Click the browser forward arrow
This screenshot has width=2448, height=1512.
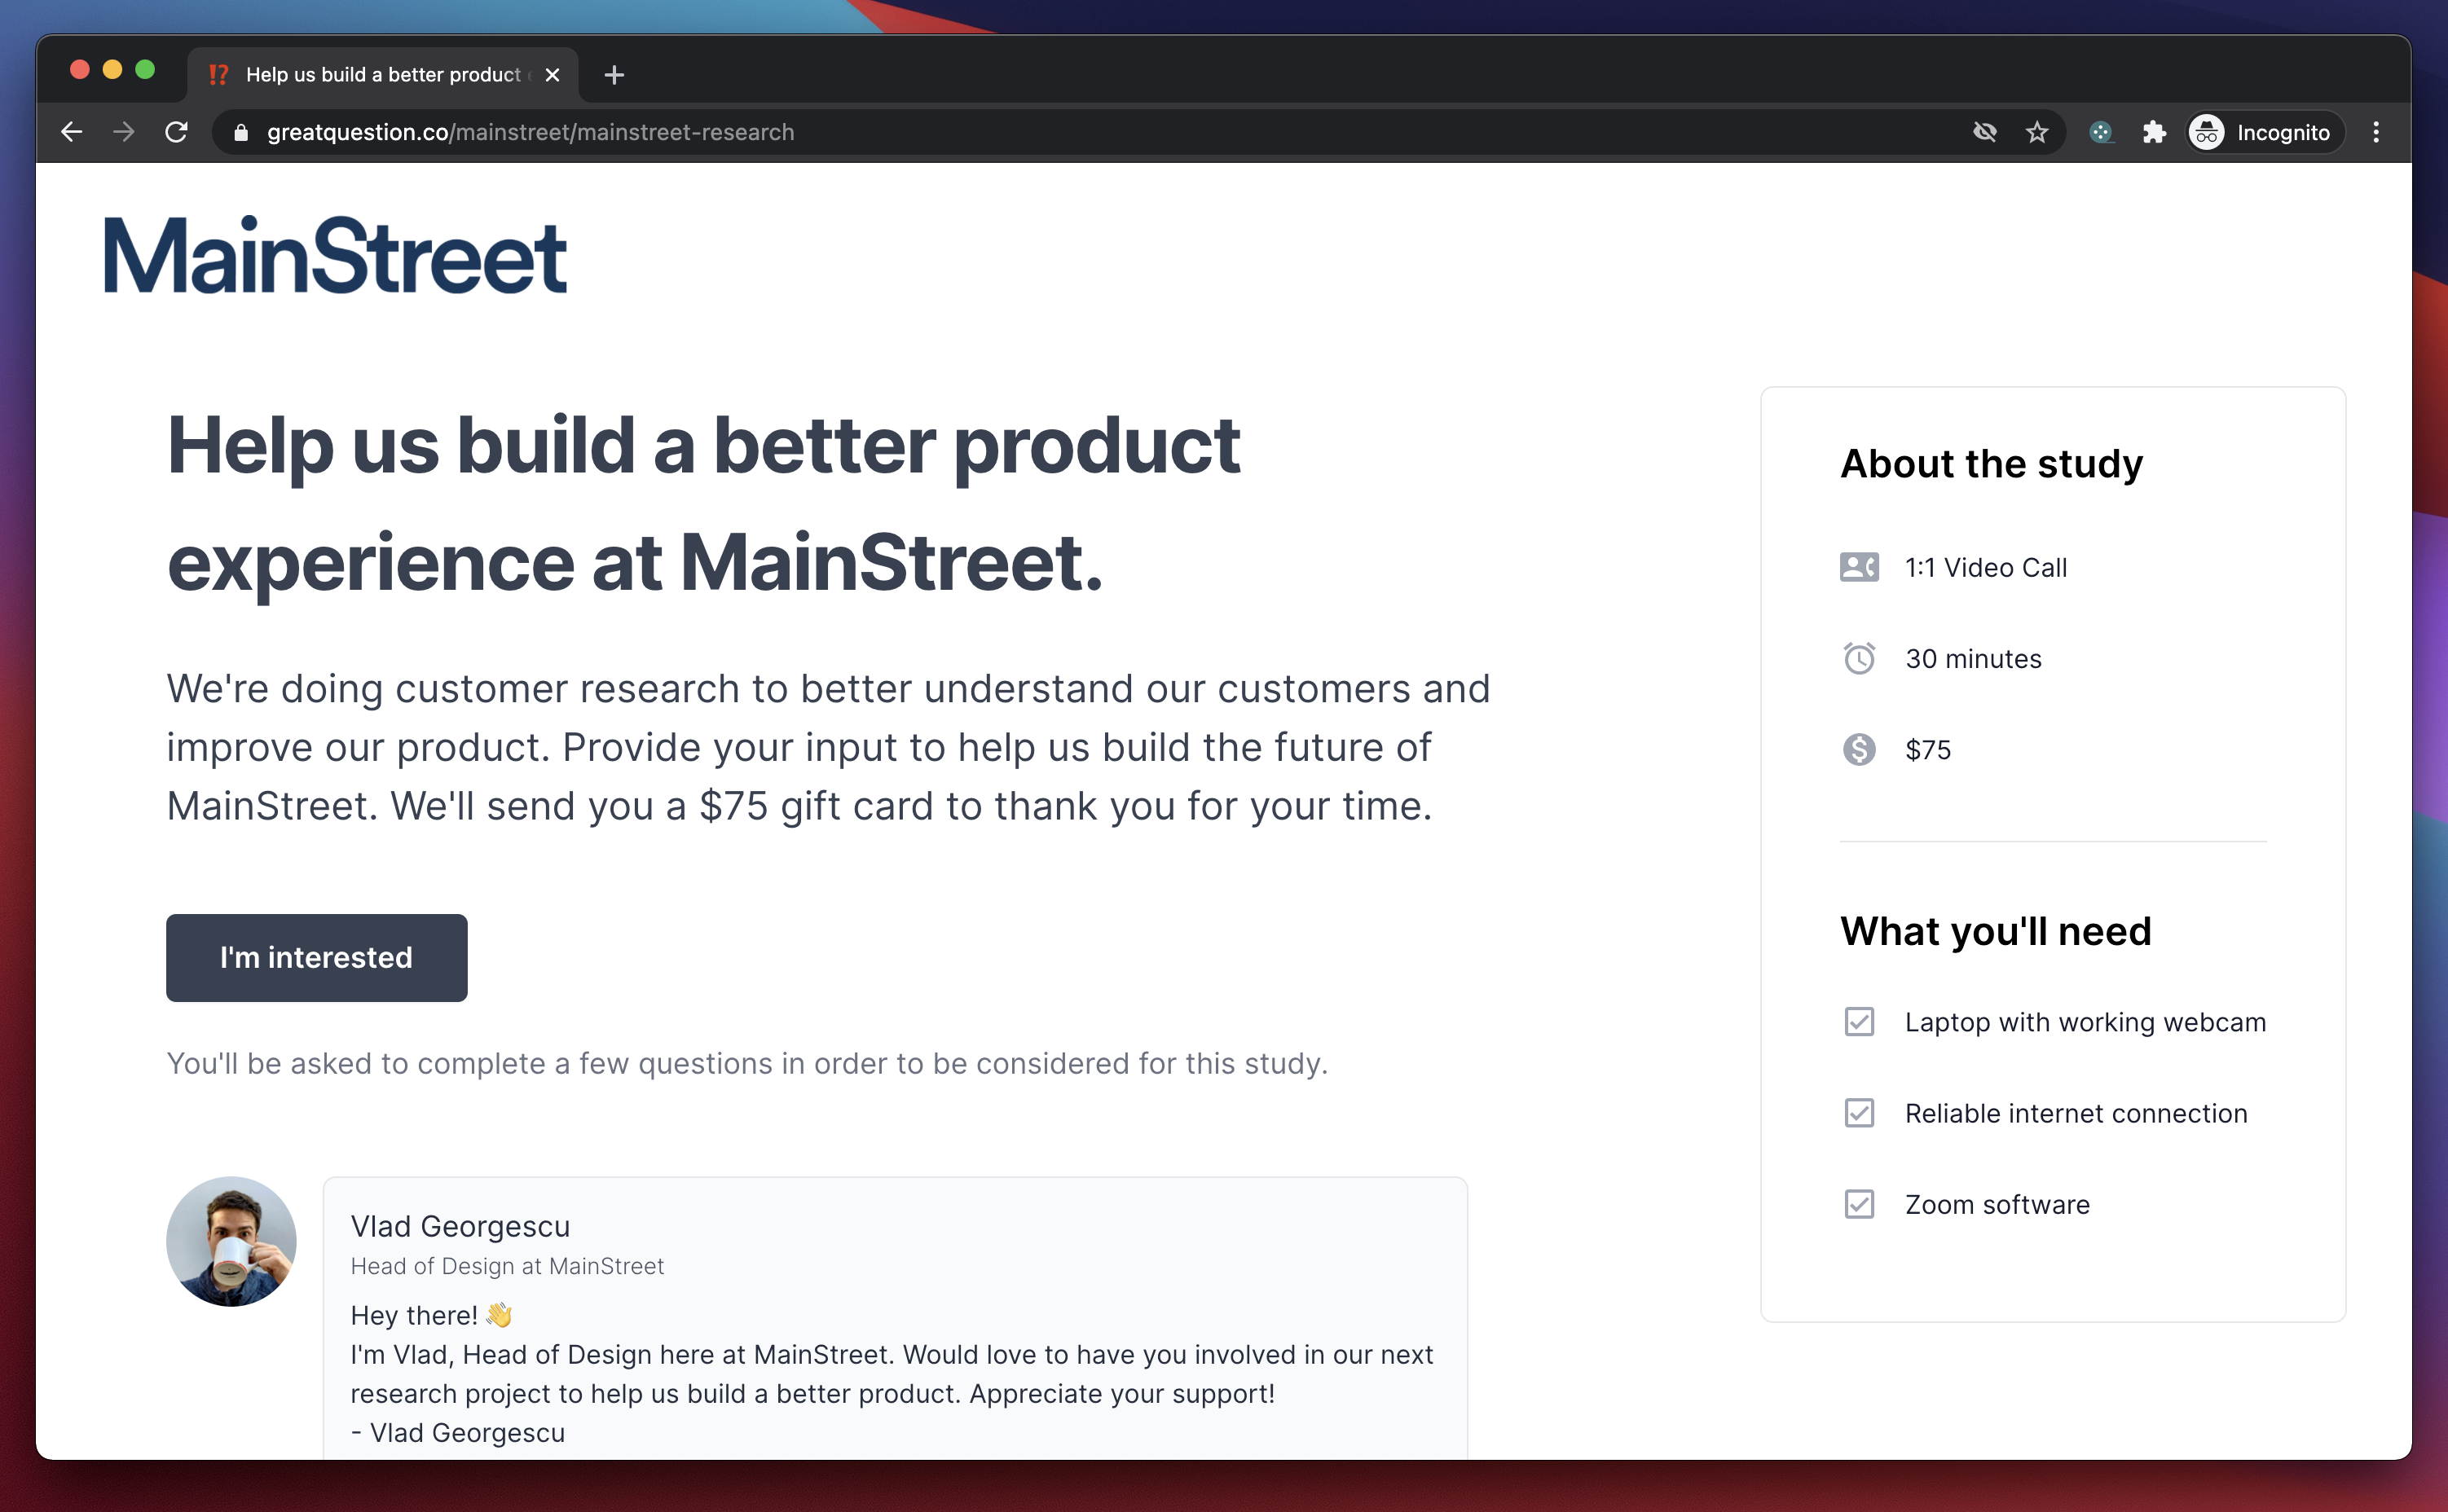[124, 132]
